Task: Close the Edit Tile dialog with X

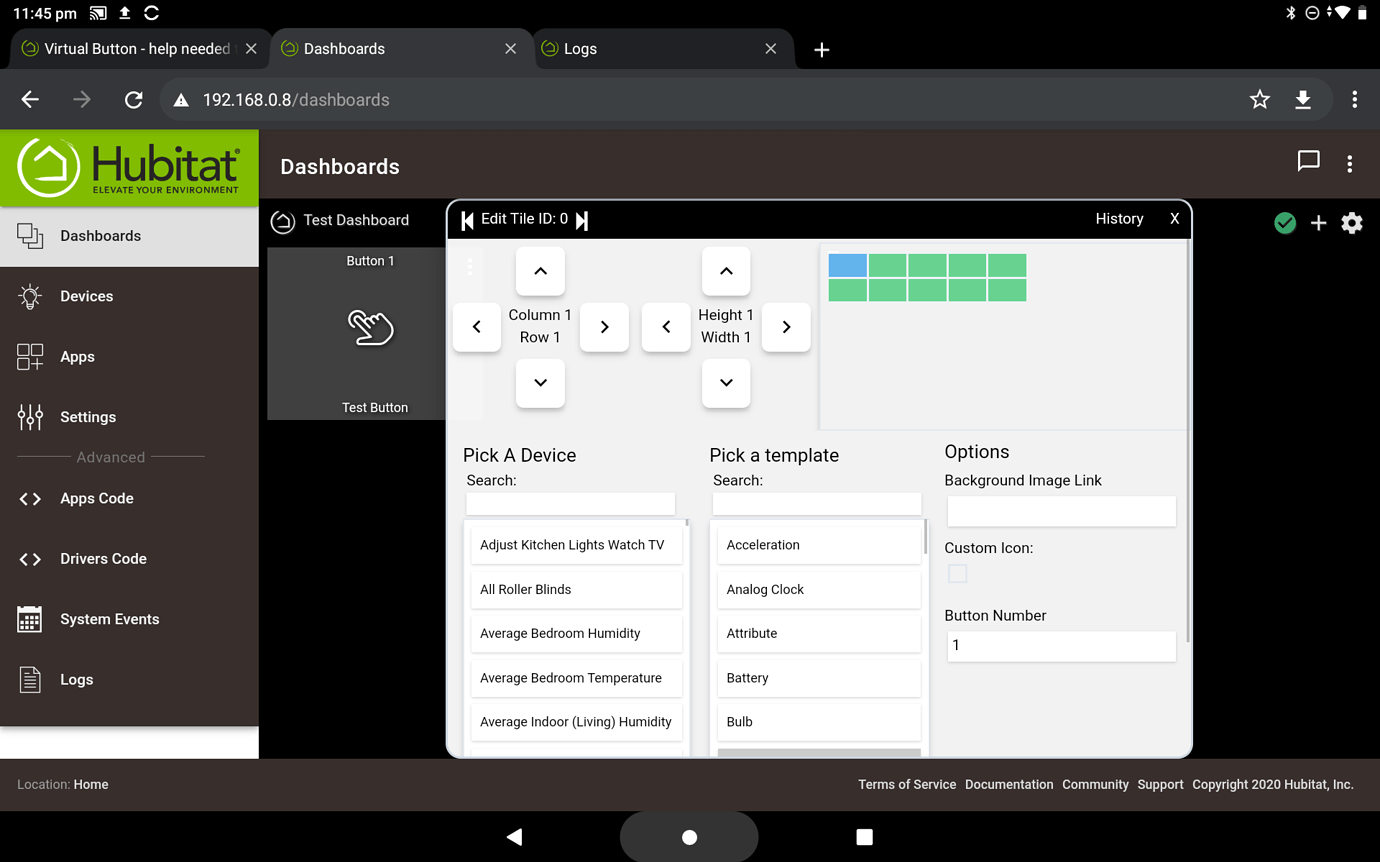Action: (1174, 219)
